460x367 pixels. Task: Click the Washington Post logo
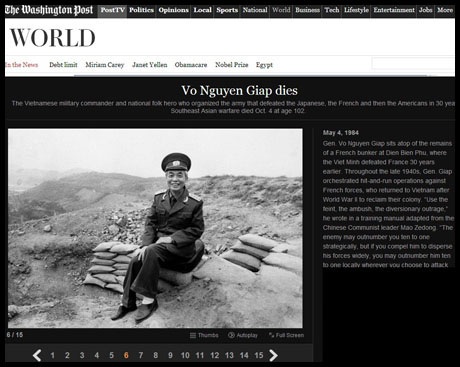click(x=49, y=10)
